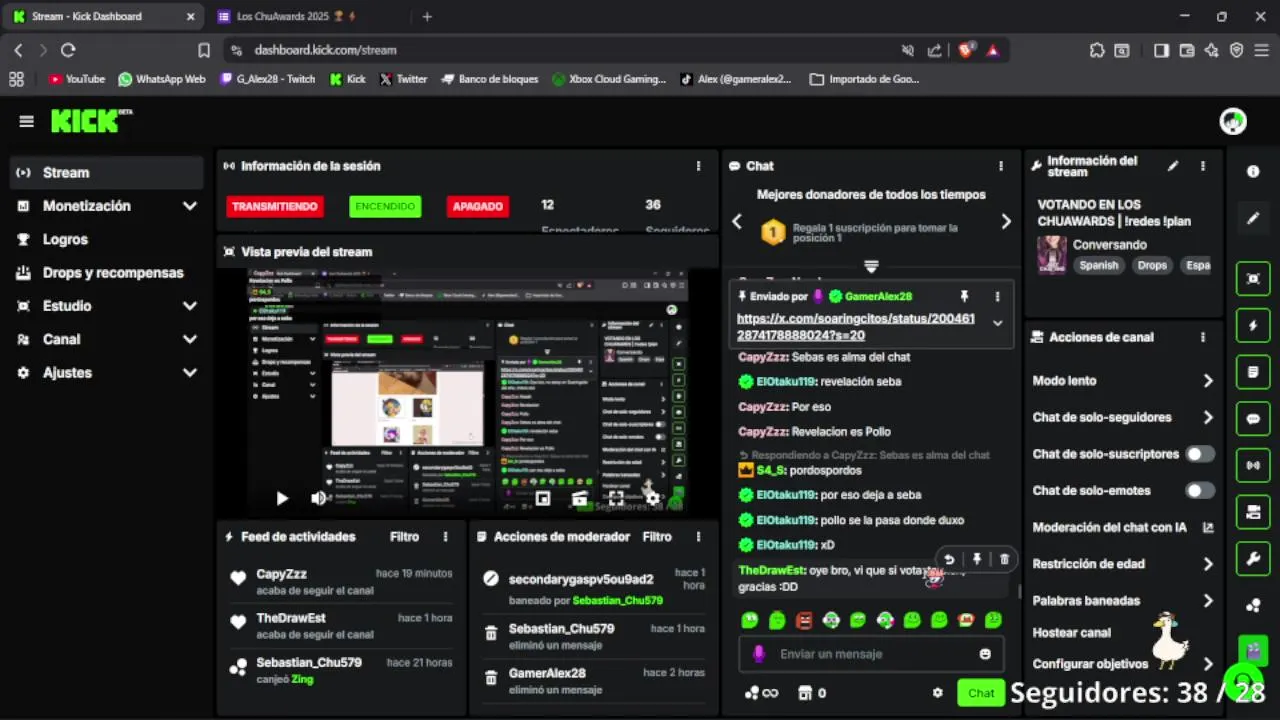Open the emoji picker in message box

pos(985,654)
